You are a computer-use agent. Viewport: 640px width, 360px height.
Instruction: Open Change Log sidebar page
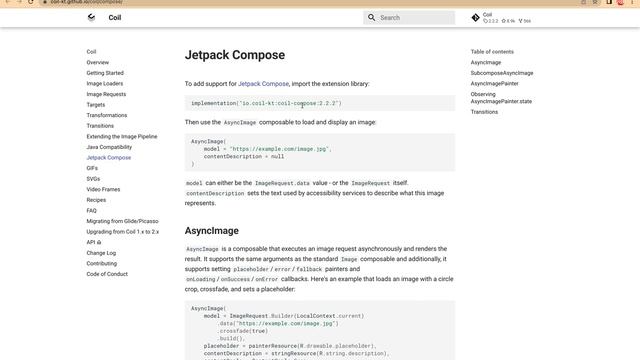101,253
